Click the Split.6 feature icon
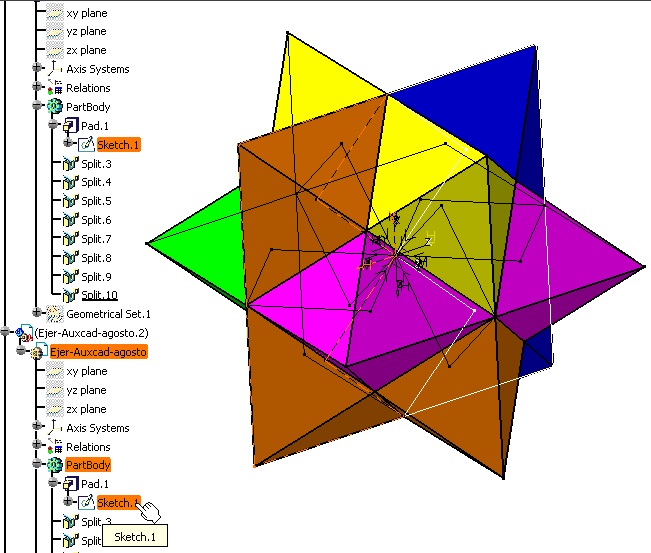Viewport: 651px width, 553px height. [70, 220]
